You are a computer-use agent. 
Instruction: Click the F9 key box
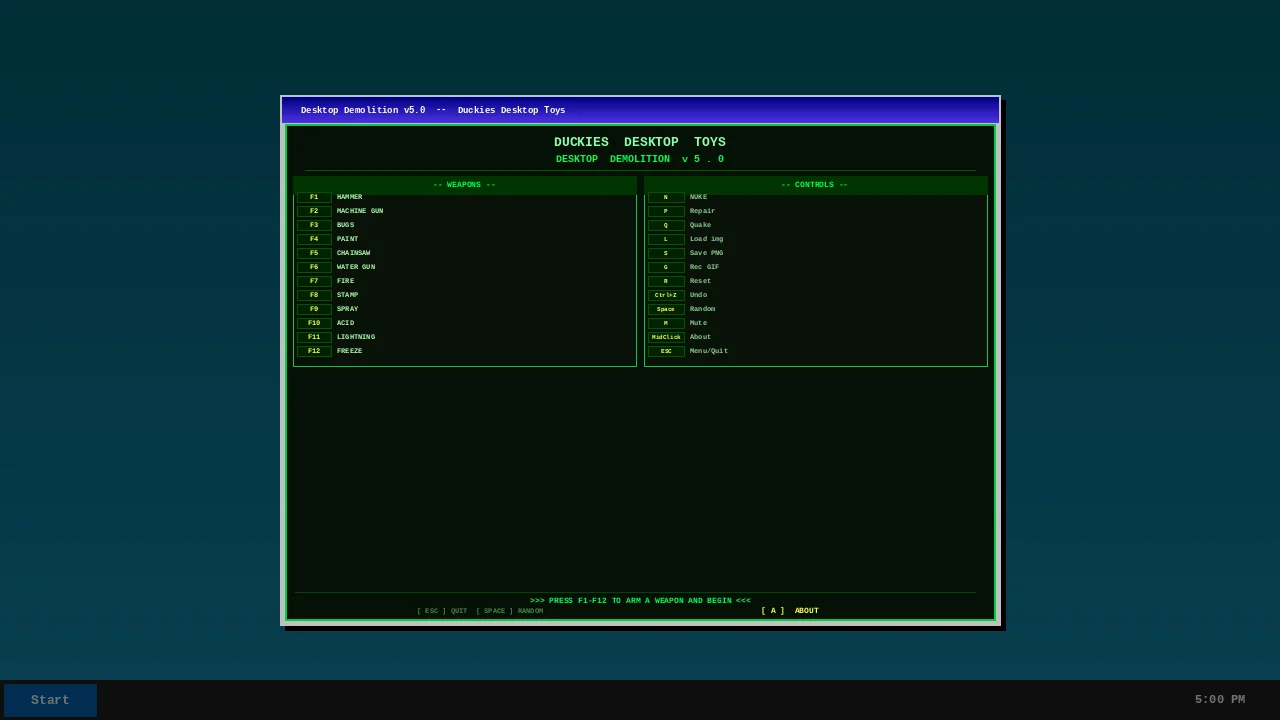coord(314,309)
